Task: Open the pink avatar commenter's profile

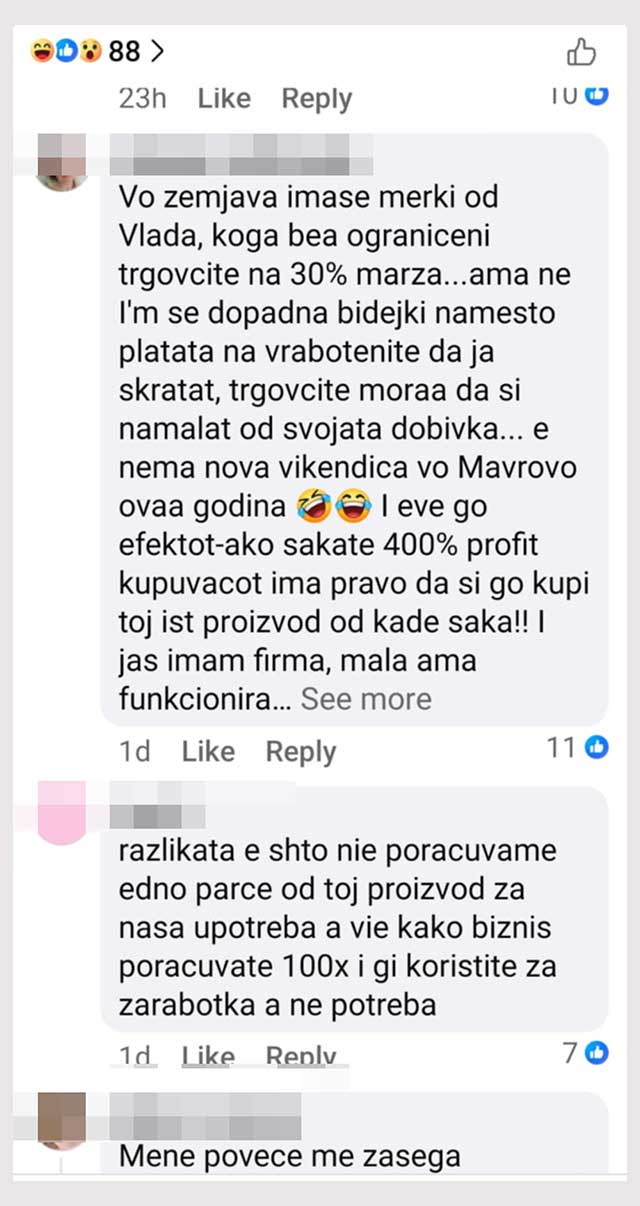Action: pos(62,814)
